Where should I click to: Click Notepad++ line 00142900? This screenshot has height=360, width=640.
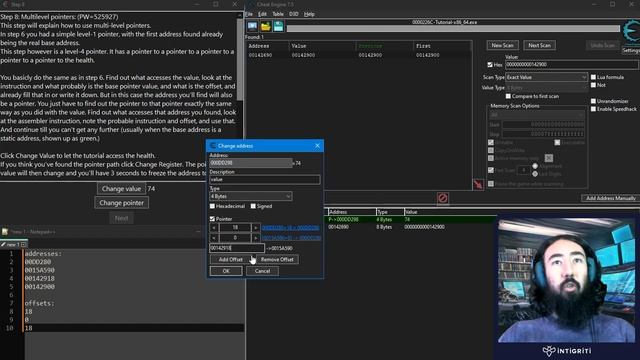coord(40,287)
